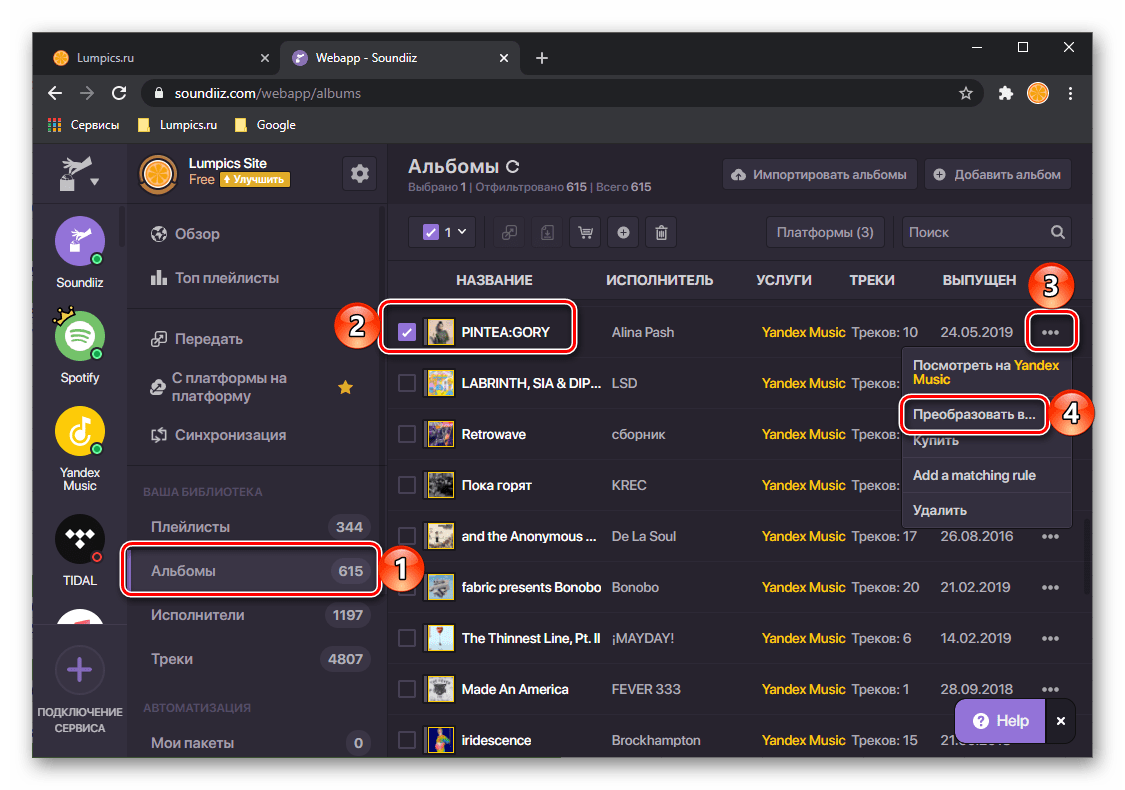Screen dimensions: 1125x790
Task: Click the Spotify service icon
Action: coord(80,337)
